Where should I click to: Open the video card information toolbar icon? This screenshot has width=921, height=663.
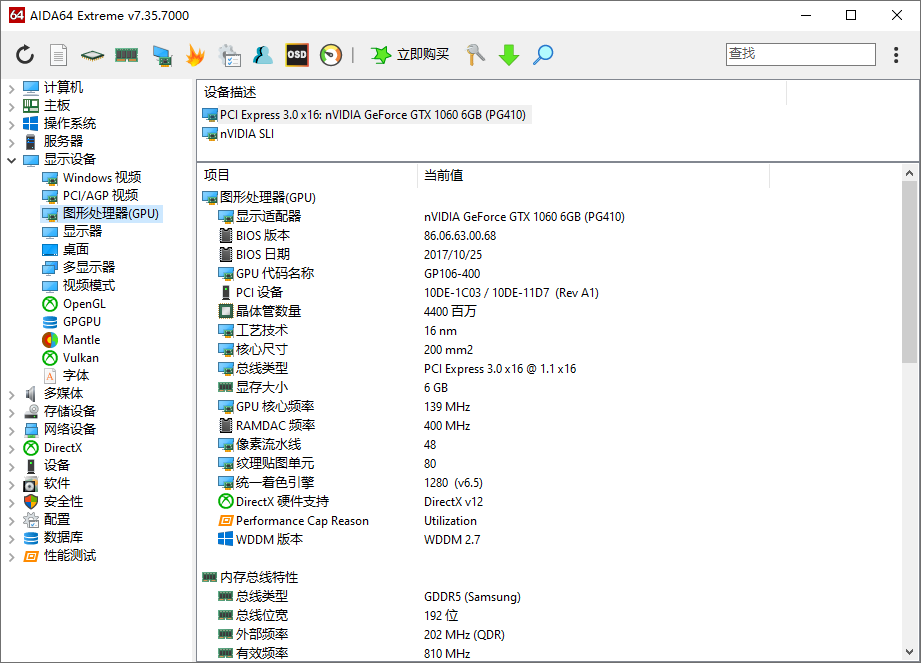pyautogui.click(x=162, y=55)
